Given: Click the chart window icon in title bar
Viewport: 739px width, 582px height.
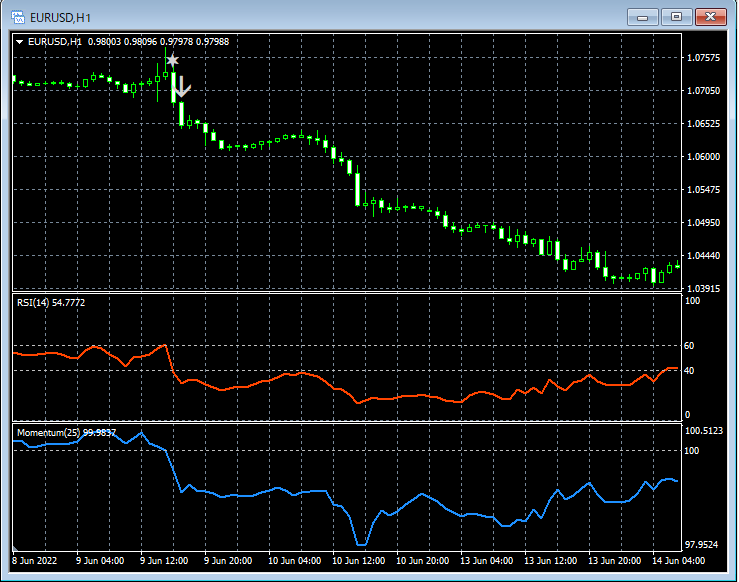Looking at the screenshot, I should click(18, 17).
